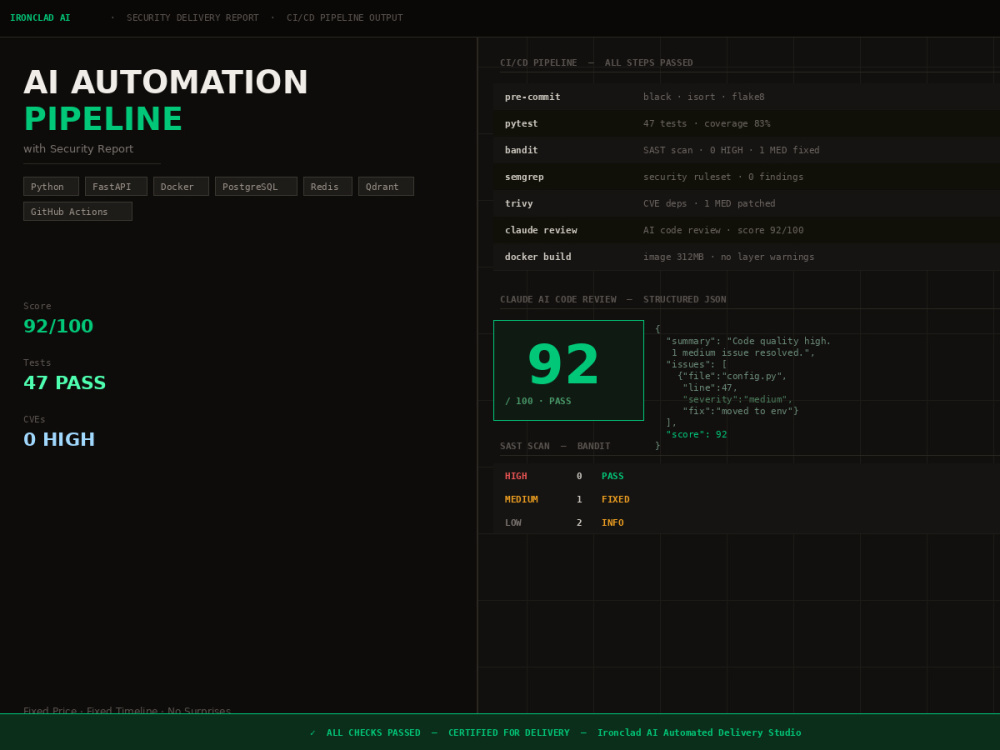Click the INFO status in LOW row
The width and height of the screenshot is (1000, 750).
(612, 522)
